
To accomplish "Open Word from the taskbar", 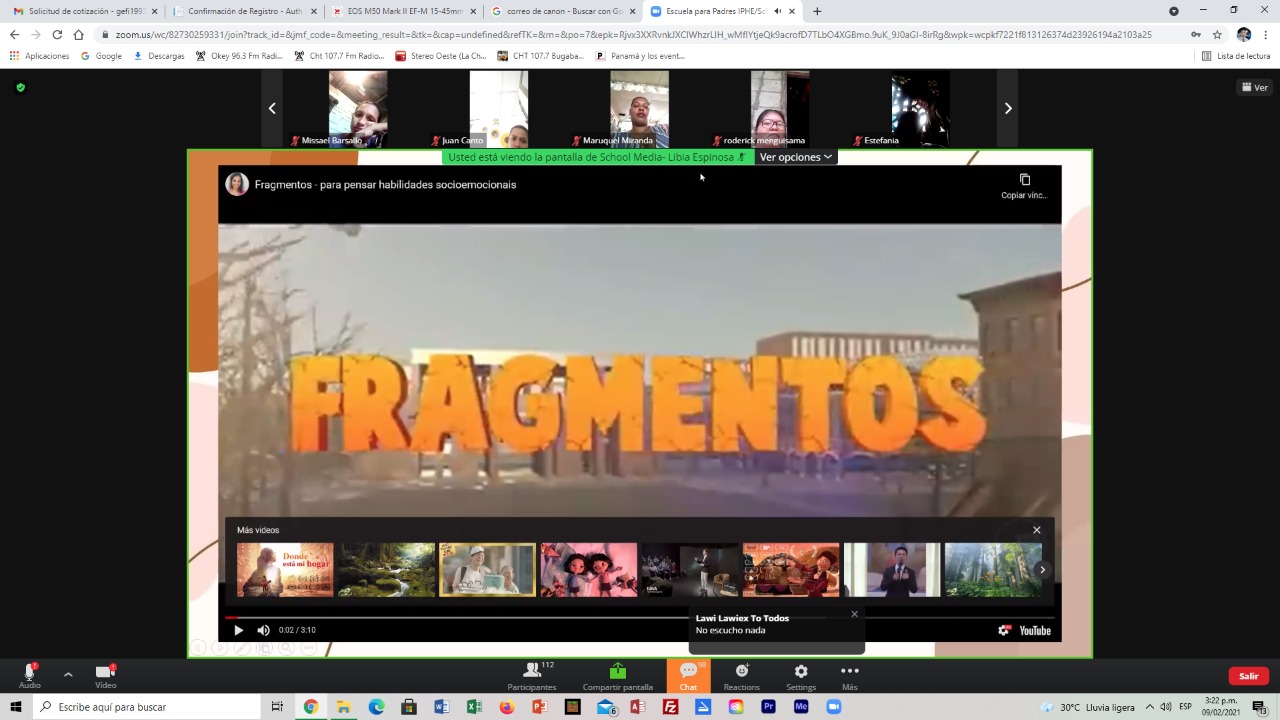I will click(x=441, y=707).
